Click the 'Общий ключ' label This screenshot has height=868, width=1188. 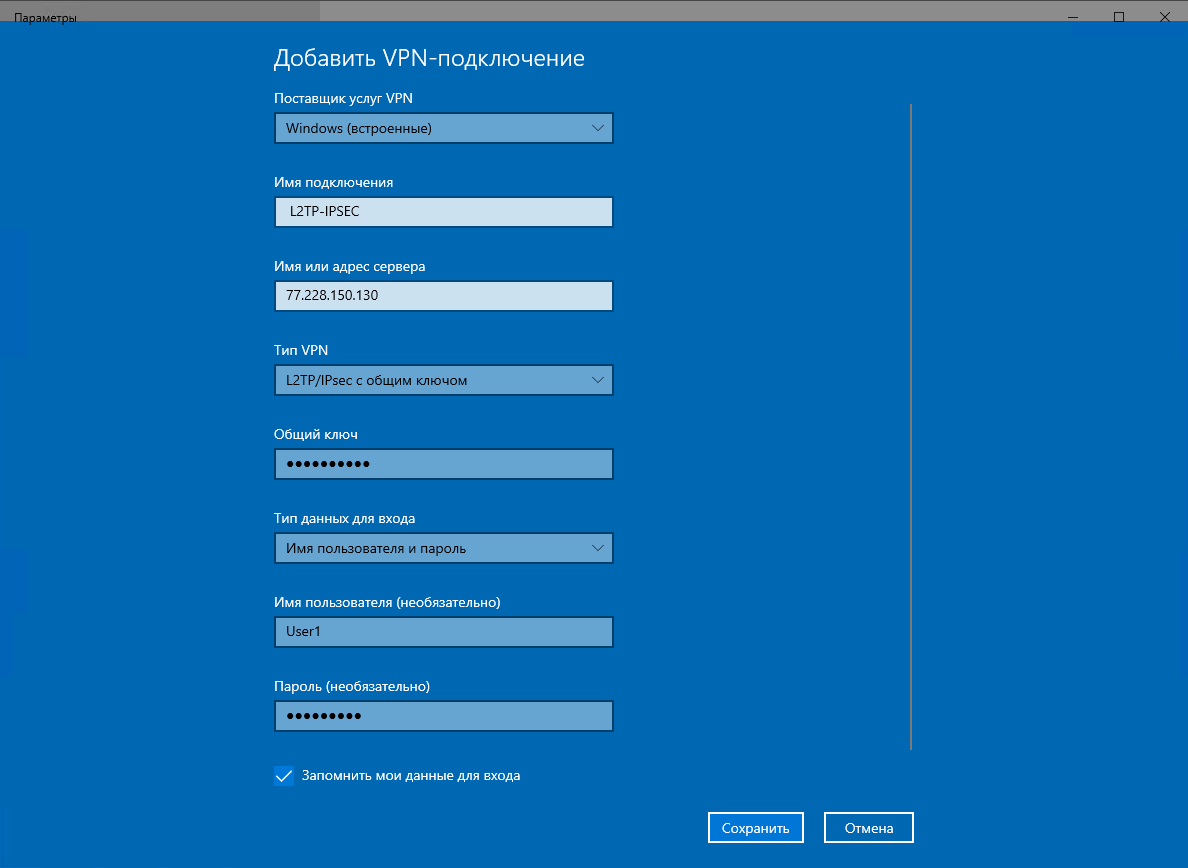tap(315, 435)
